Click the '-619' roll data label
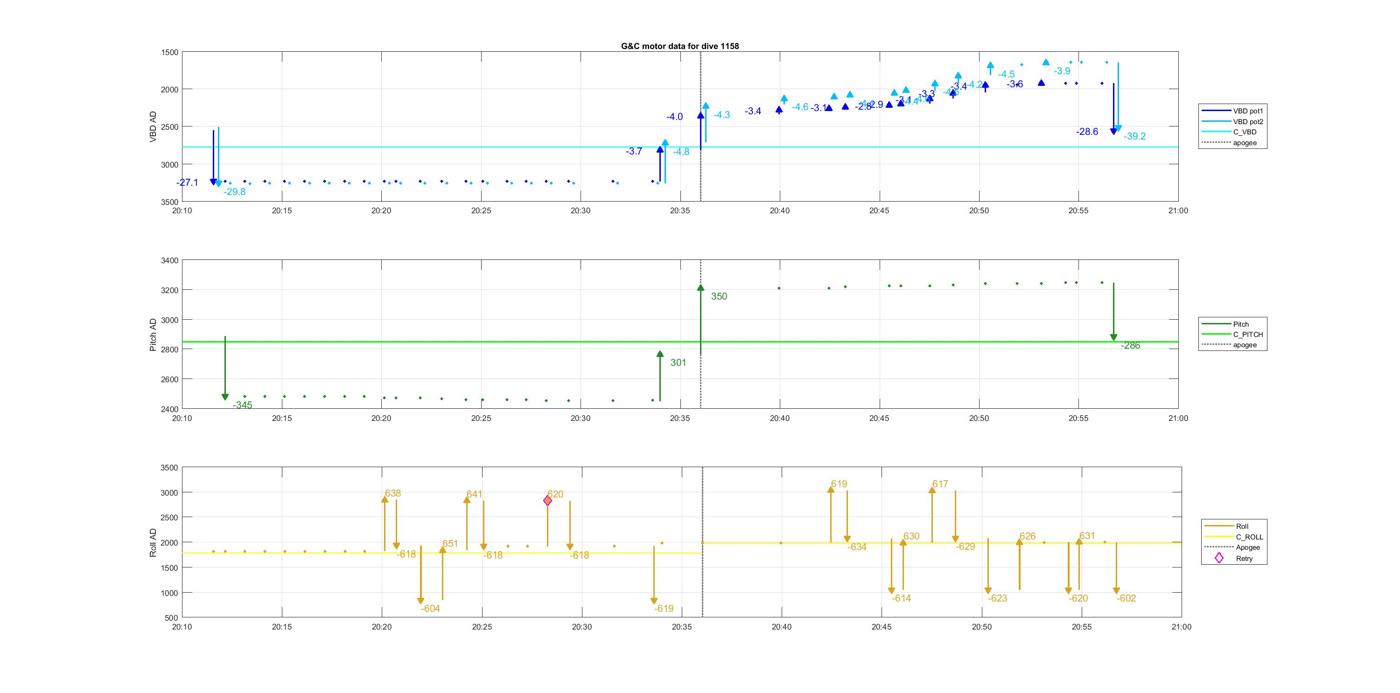Image resolution: width=1400 pixels, height=693 pixels. tap(664, 609)
